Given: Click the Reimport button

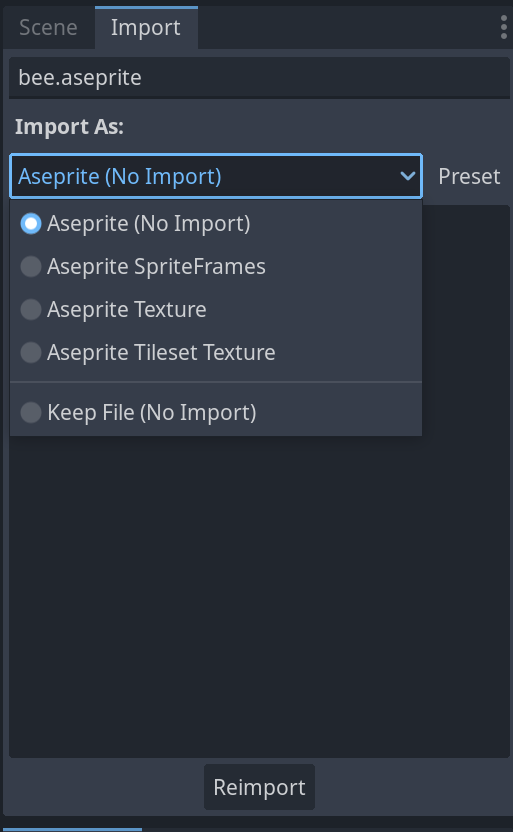Looking at the screenshot, I should click(x=259, y=787).
